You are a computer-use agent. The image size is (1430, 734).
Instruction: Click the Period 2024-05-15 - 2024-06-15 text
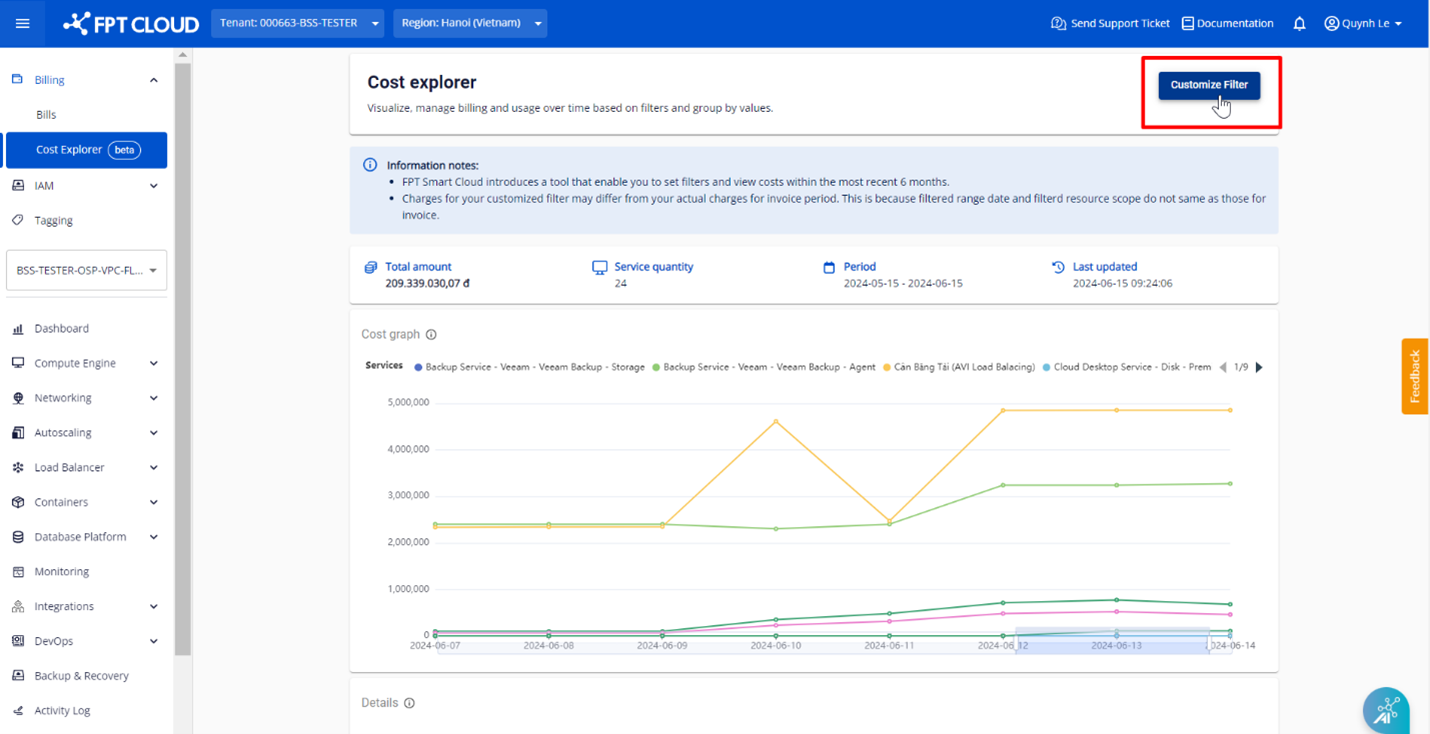pos(903,284)
